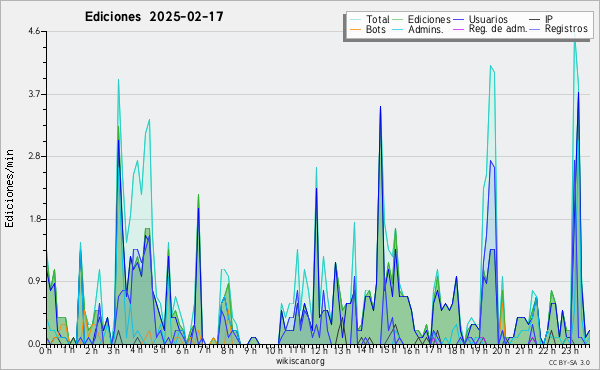The image size is (600, 370).
Task: Click the magenta Reg. de adm. legend swatch
Action: pos(458,29)
